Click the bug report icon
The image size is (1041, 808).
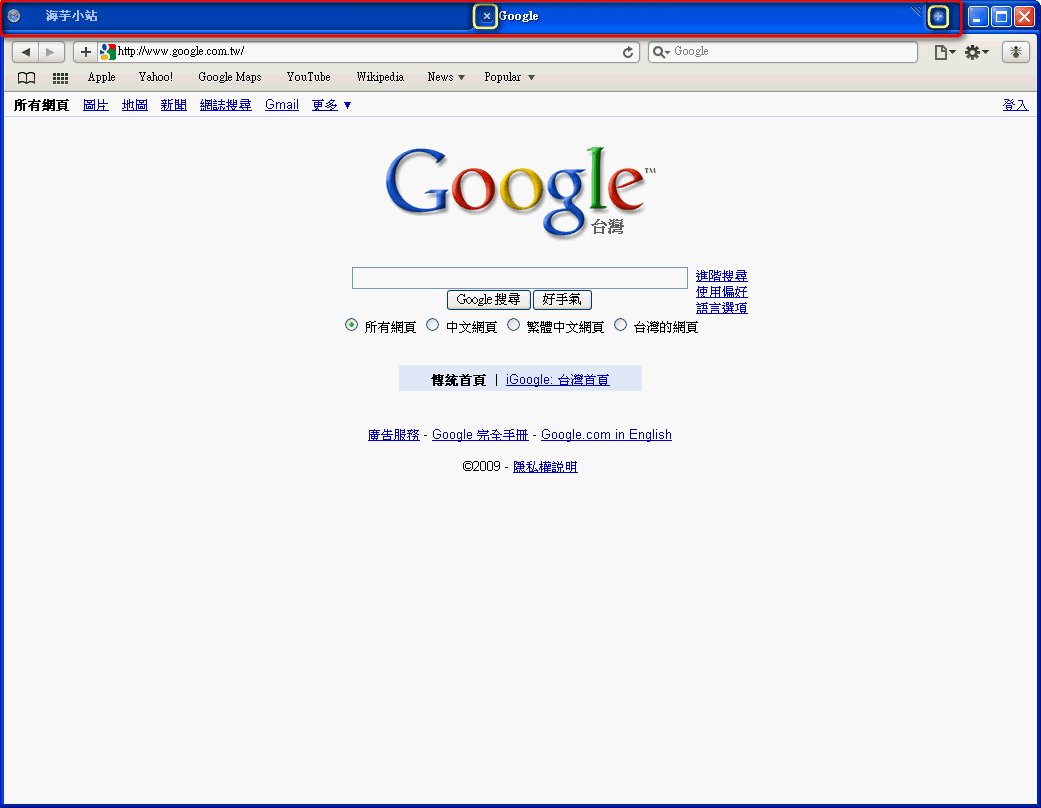(1016, 52)
